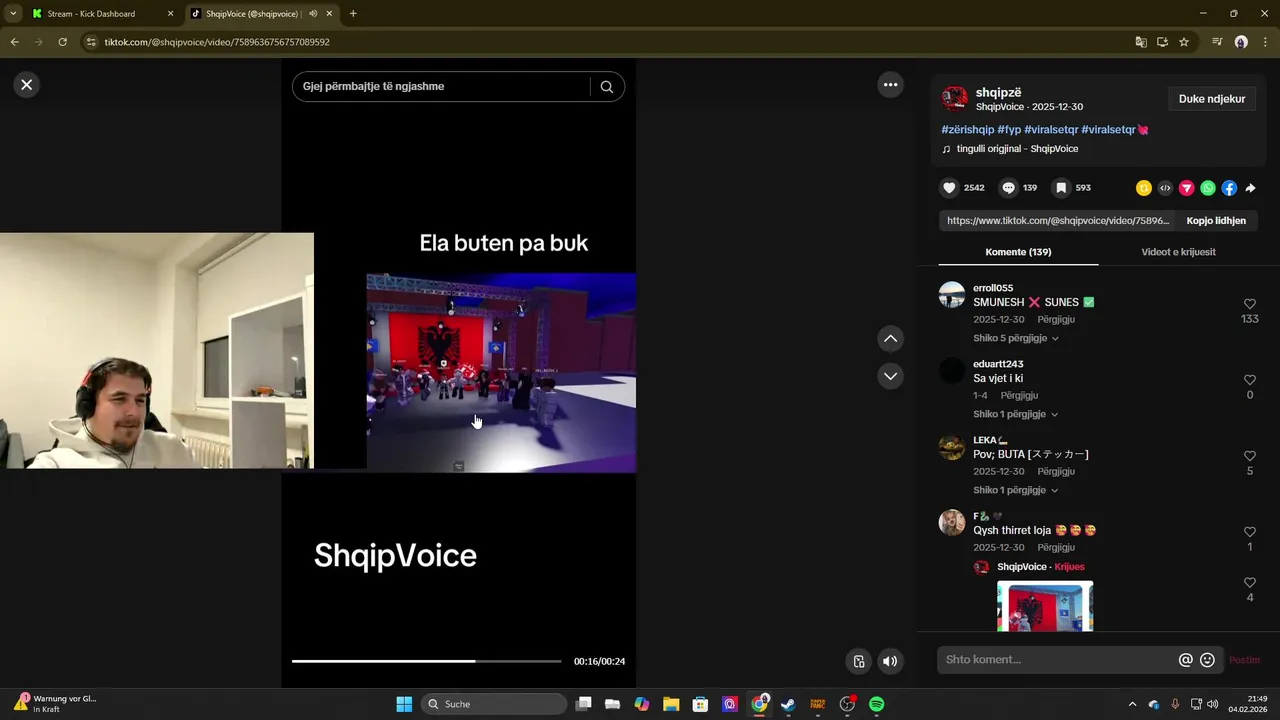This screenshot has height=720, width=1280.
Task: Reply to eduartt243's comment via Përgjigju
Action: 1019,396
